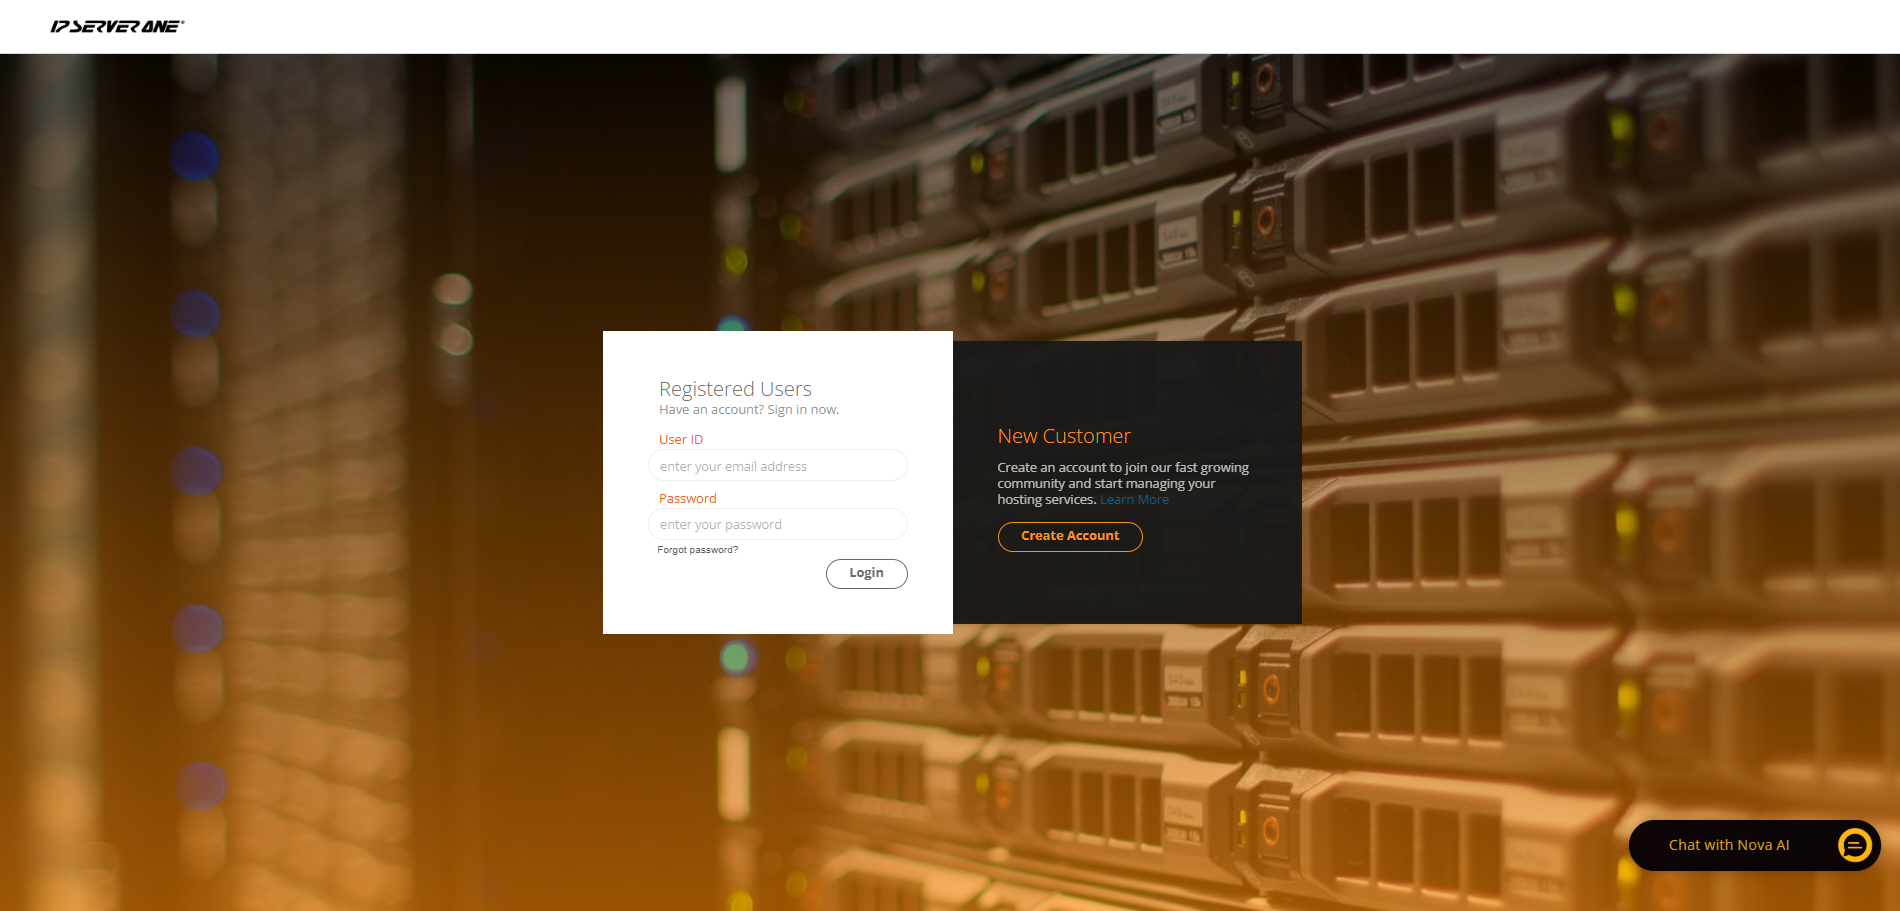The height and width of the screenshot is (911, 1900).
Task: Select the 'Create an account to join' paragraph
Action: (x=1123, y=483)
